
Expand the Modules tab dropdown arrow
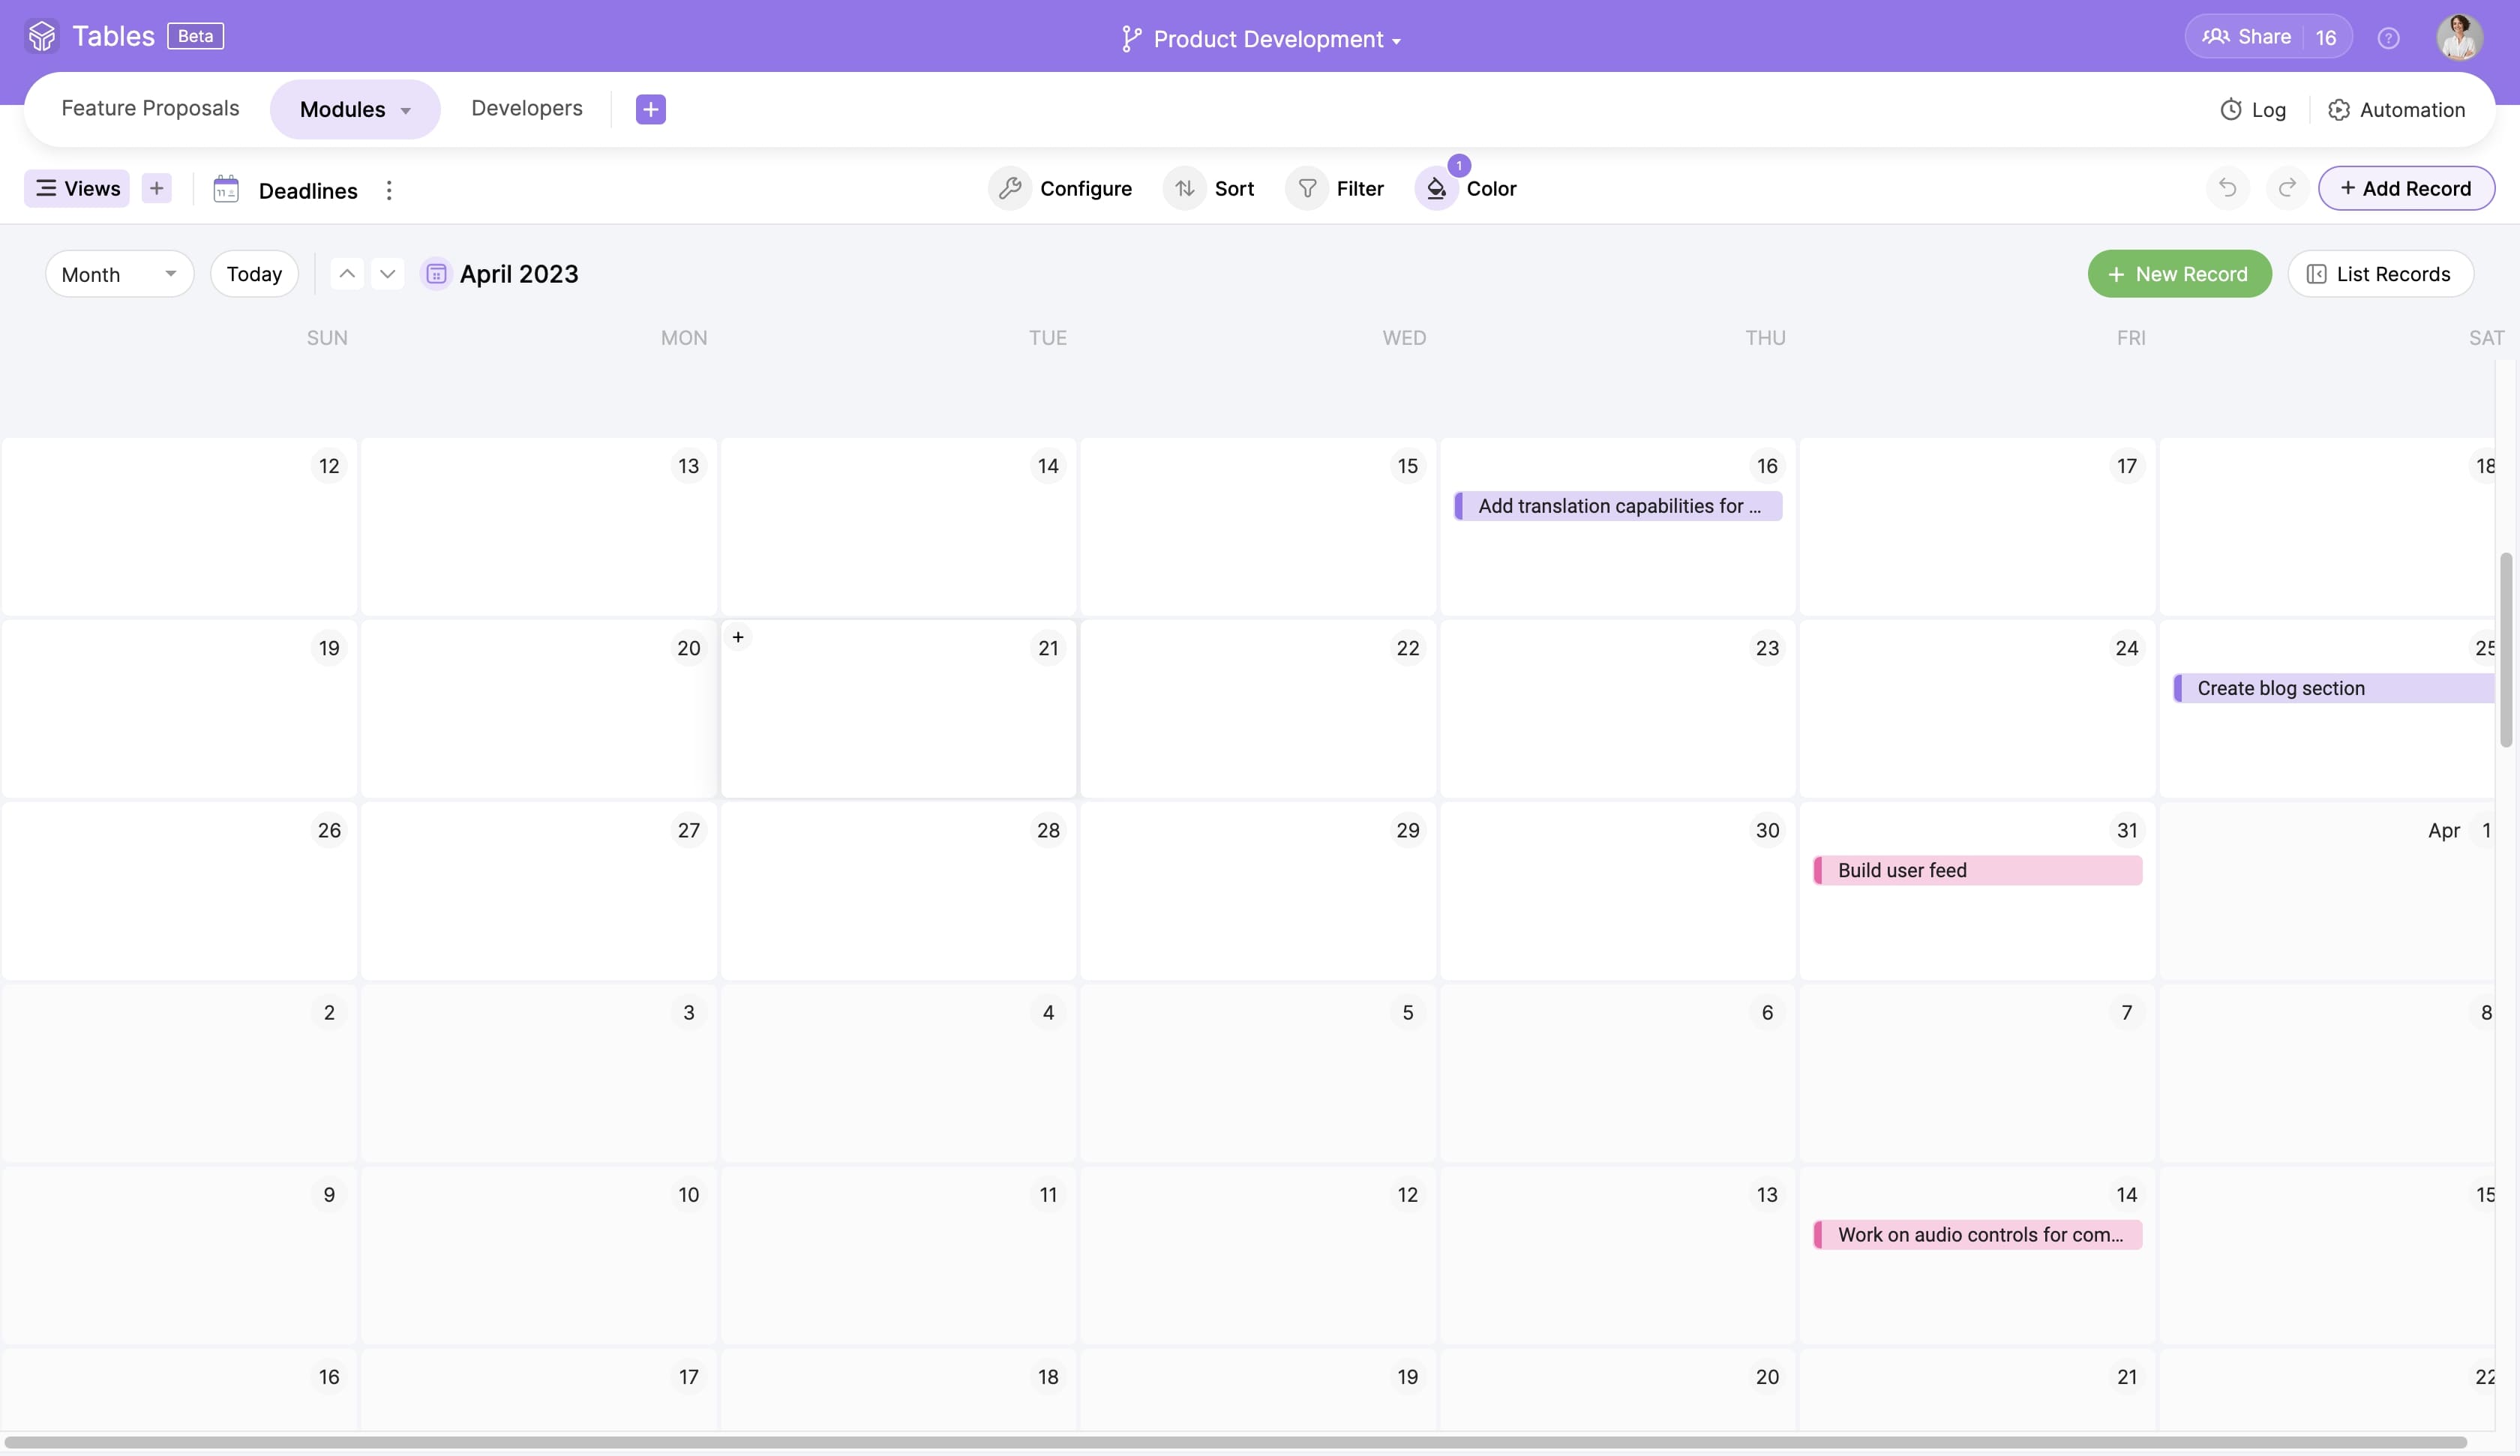point(406,110)
